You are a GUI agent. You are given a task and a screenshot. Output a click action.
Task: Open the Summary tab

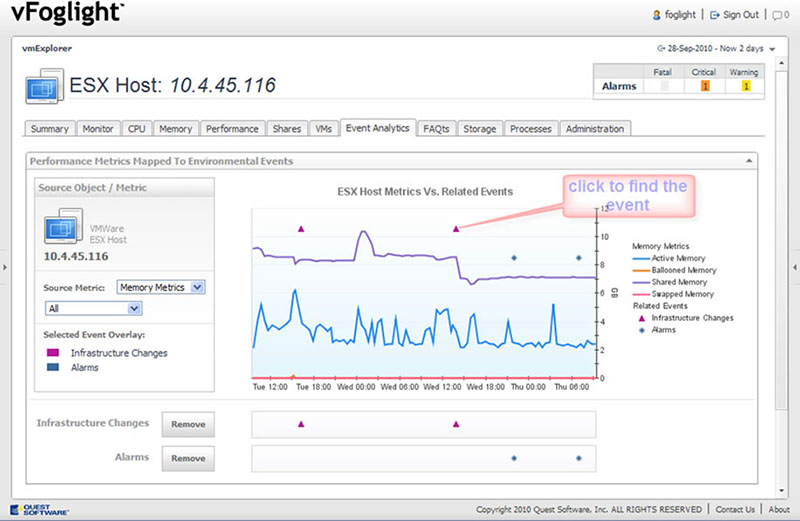pyautogui.click(x=49, y=129)
